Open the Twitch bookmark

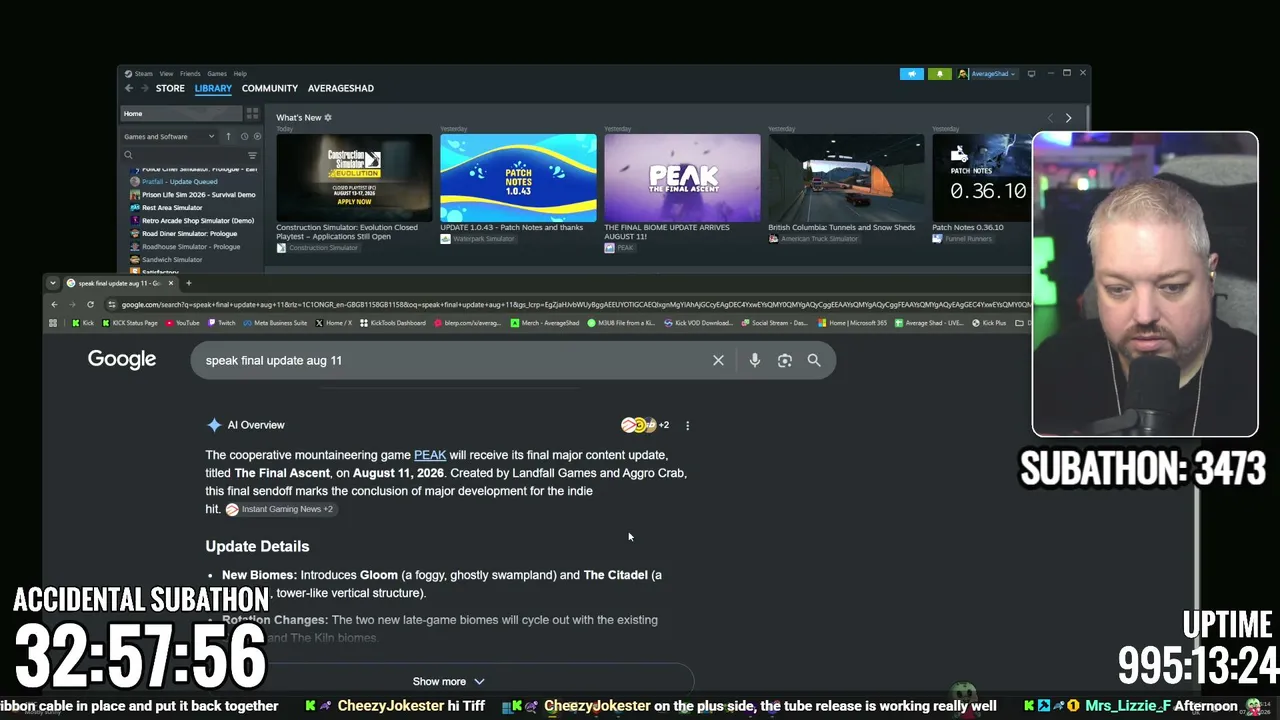221,323
